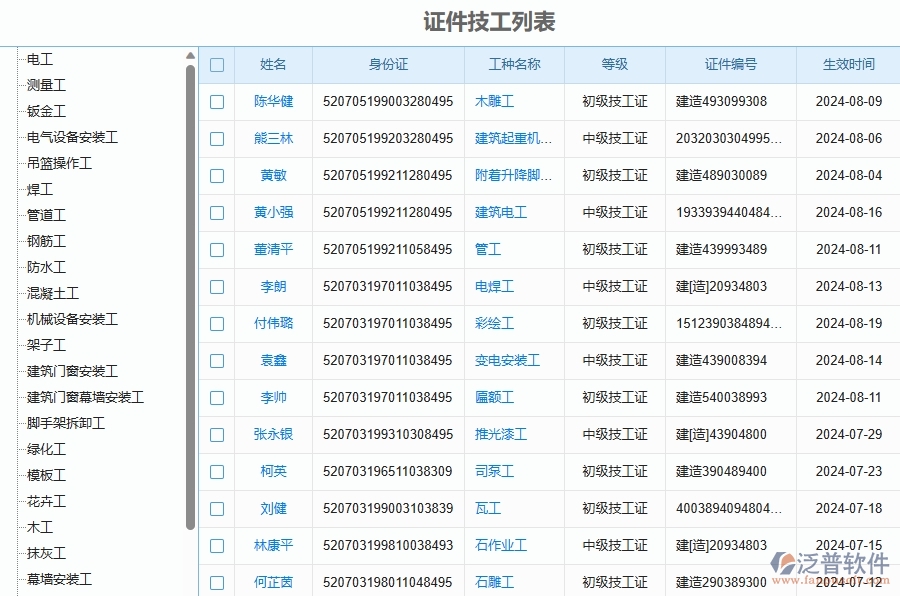Check the checkbox for 陈华健's row

217,101
